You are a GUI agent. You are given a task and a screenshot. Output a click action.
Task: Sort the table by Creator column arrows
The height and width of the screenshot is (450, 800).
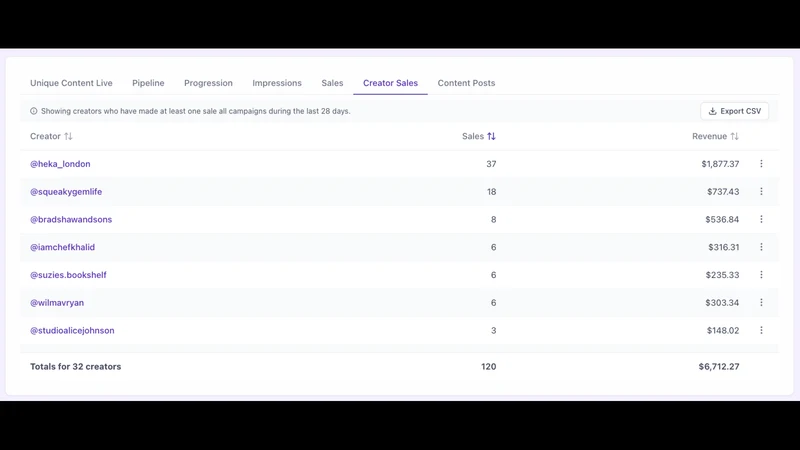(x=68, y=136)
